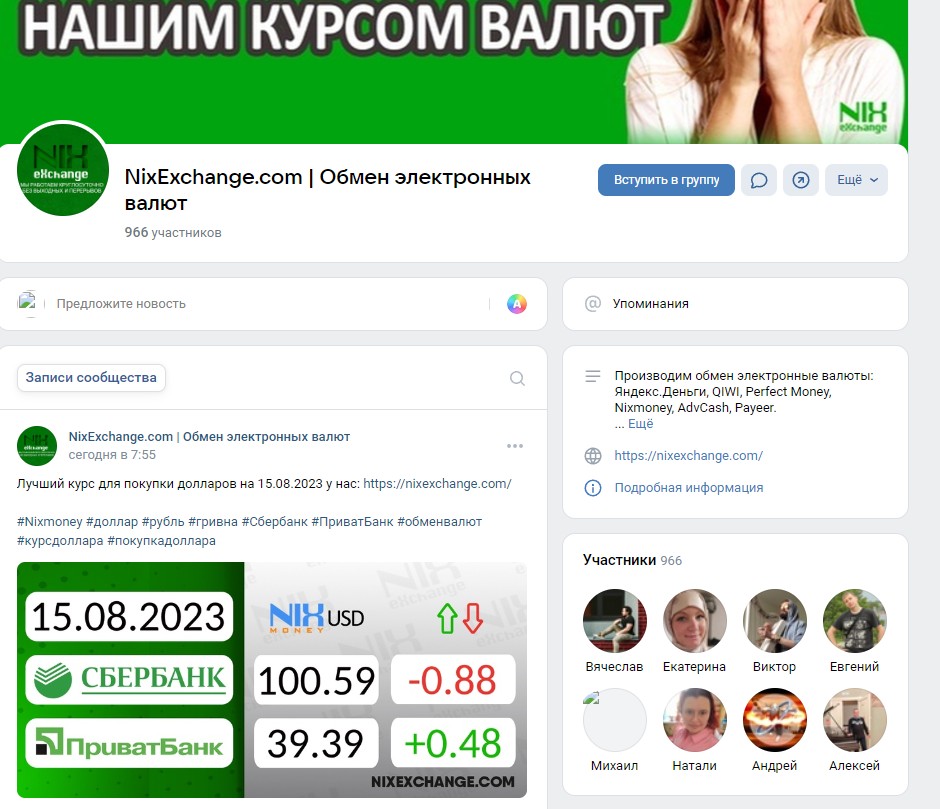Open Евгений's member avatar

click(x=854, y=621)
